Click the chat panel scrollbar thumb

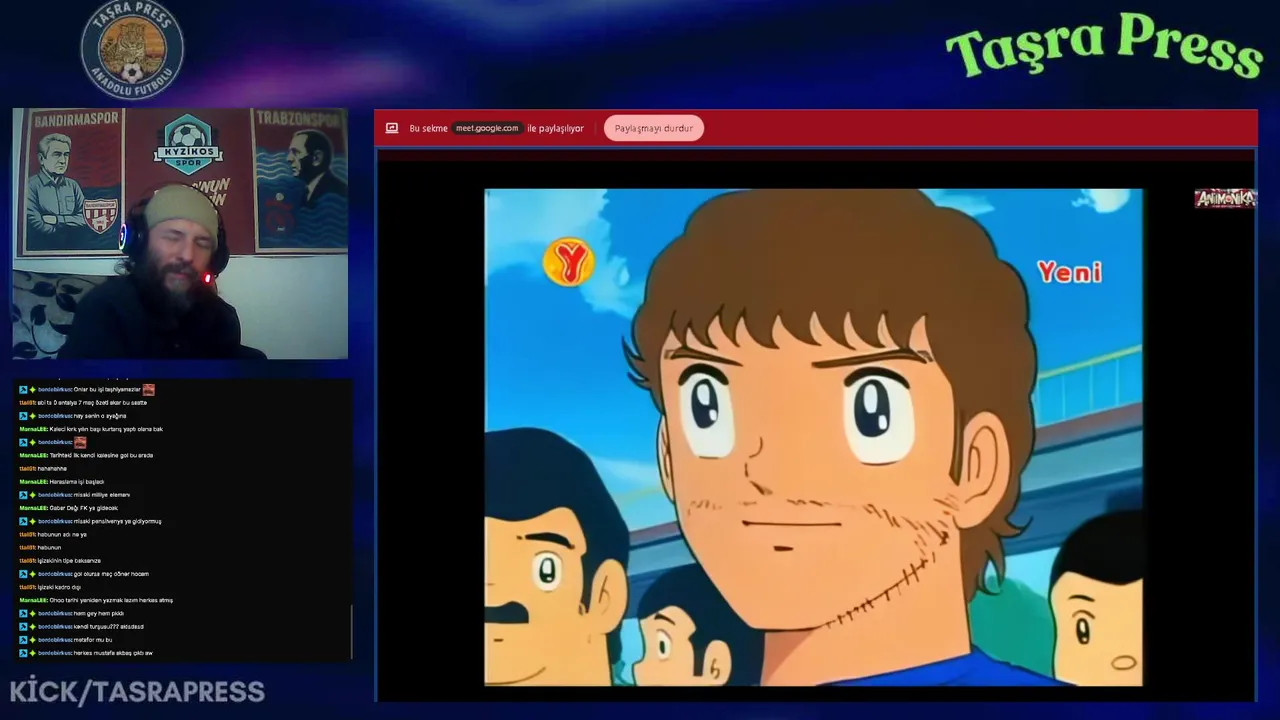click(351, 632)
